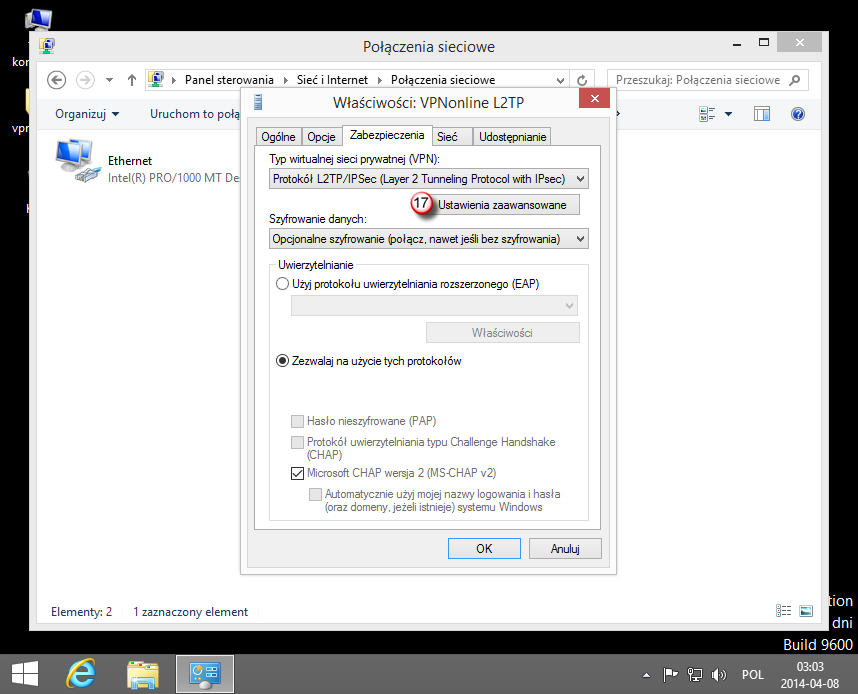
Task: Click the forward navigation arrow
Action: coord(85,80)
